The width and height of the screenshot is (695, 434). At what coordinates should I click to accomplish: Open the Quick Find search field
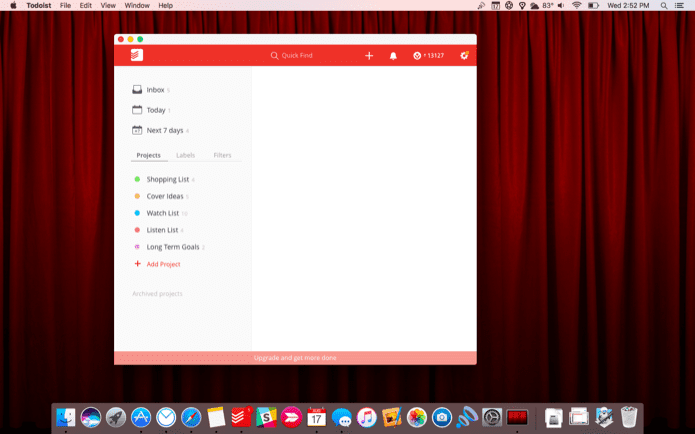(x=292, y=55)
